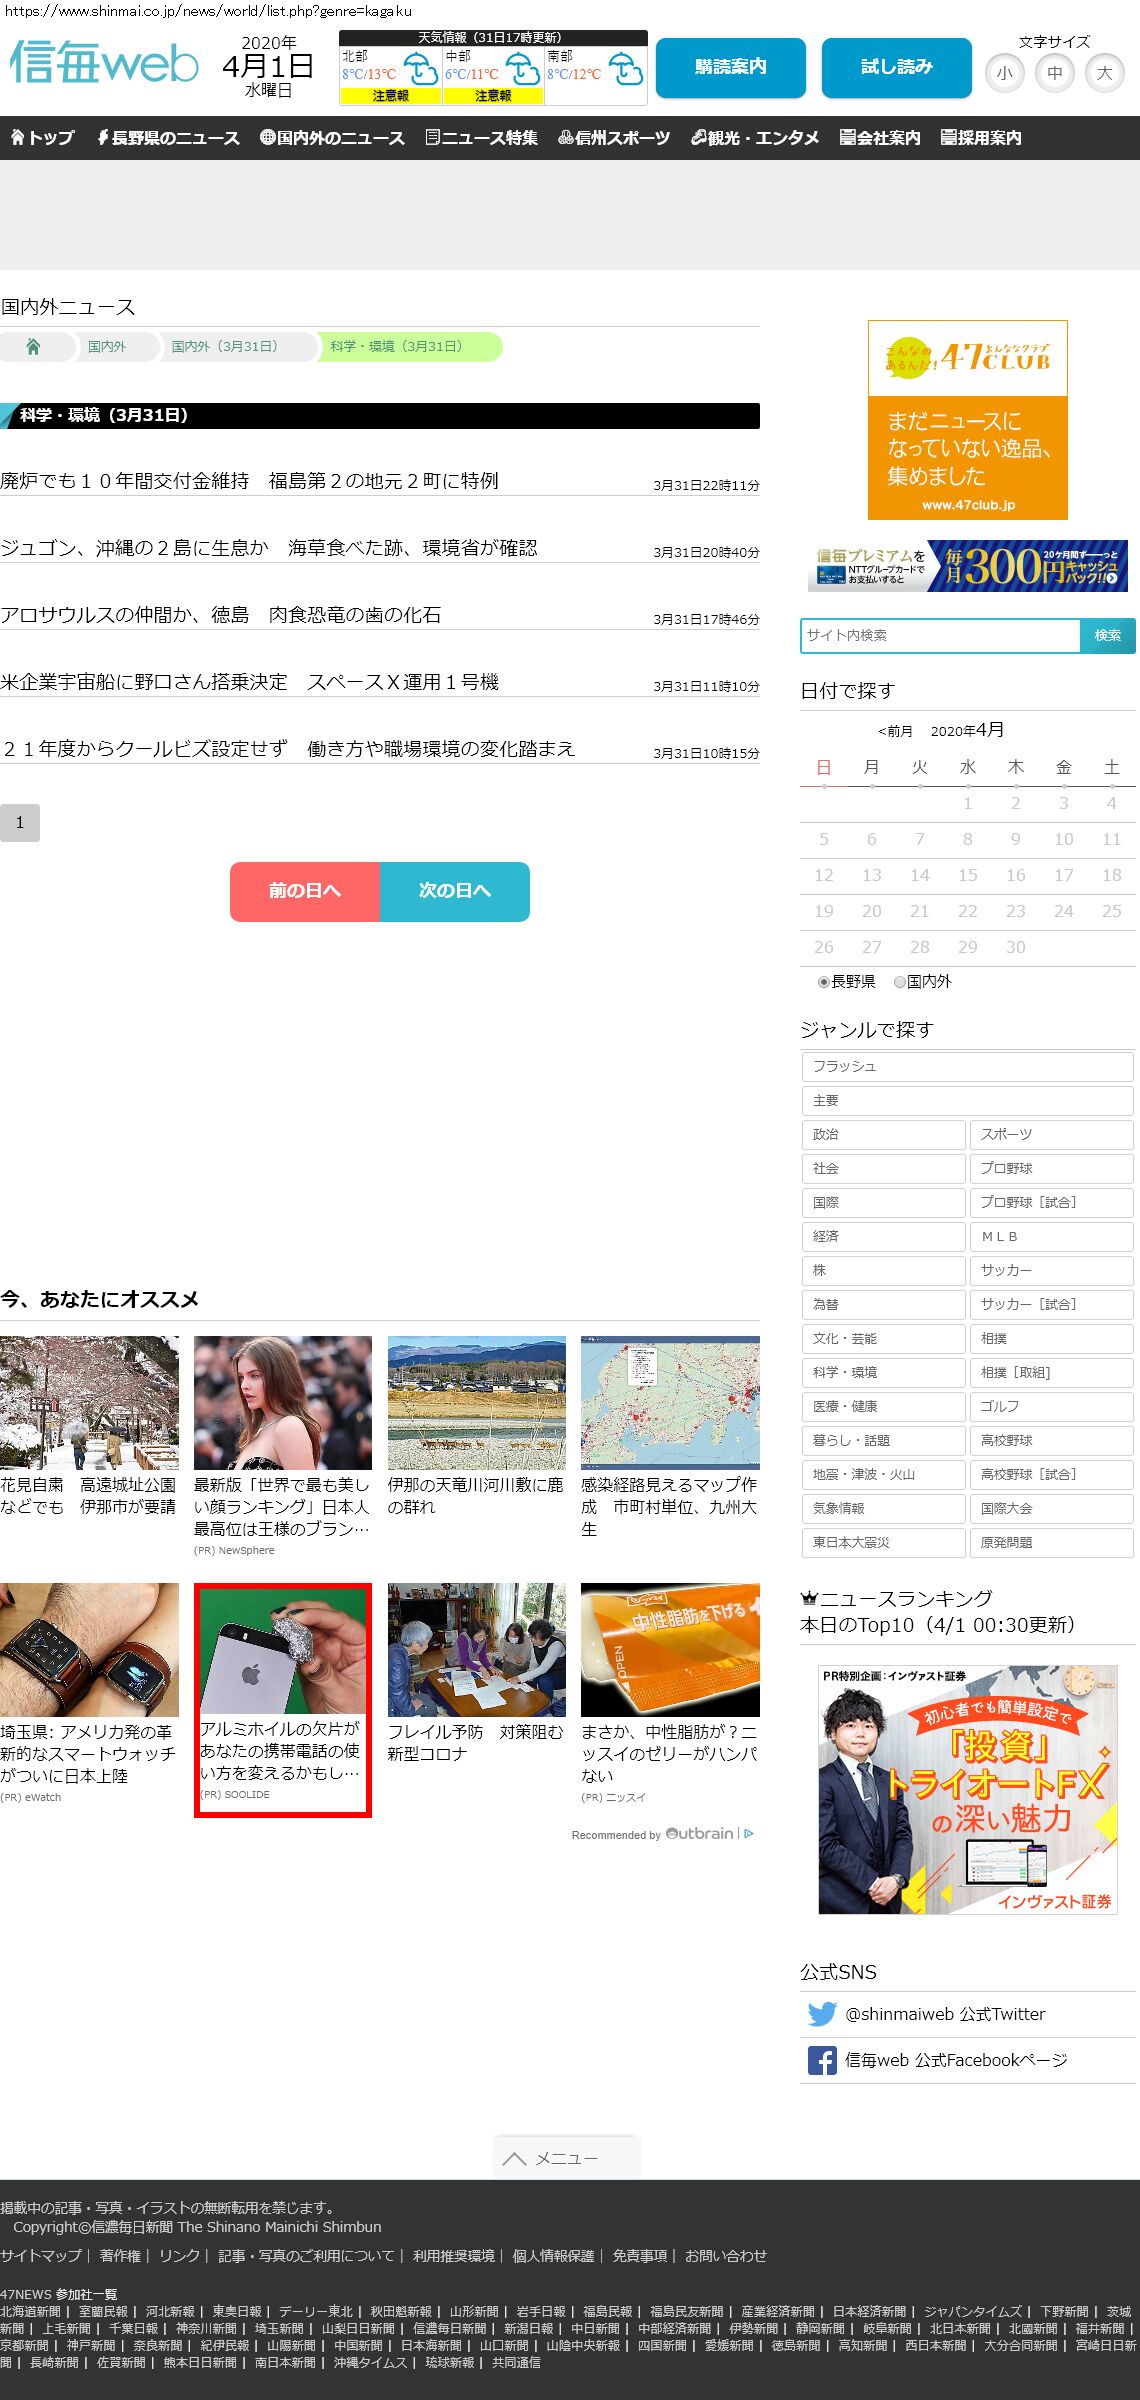Open the official Facebook icon
The image size is (1140, 2400).
822,2060
